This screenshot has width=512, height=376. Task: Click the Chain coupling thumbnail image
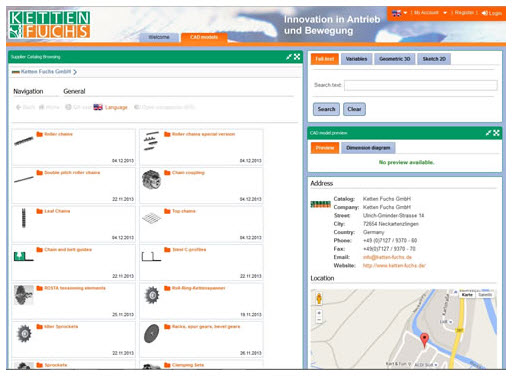(x=151, y=179)
